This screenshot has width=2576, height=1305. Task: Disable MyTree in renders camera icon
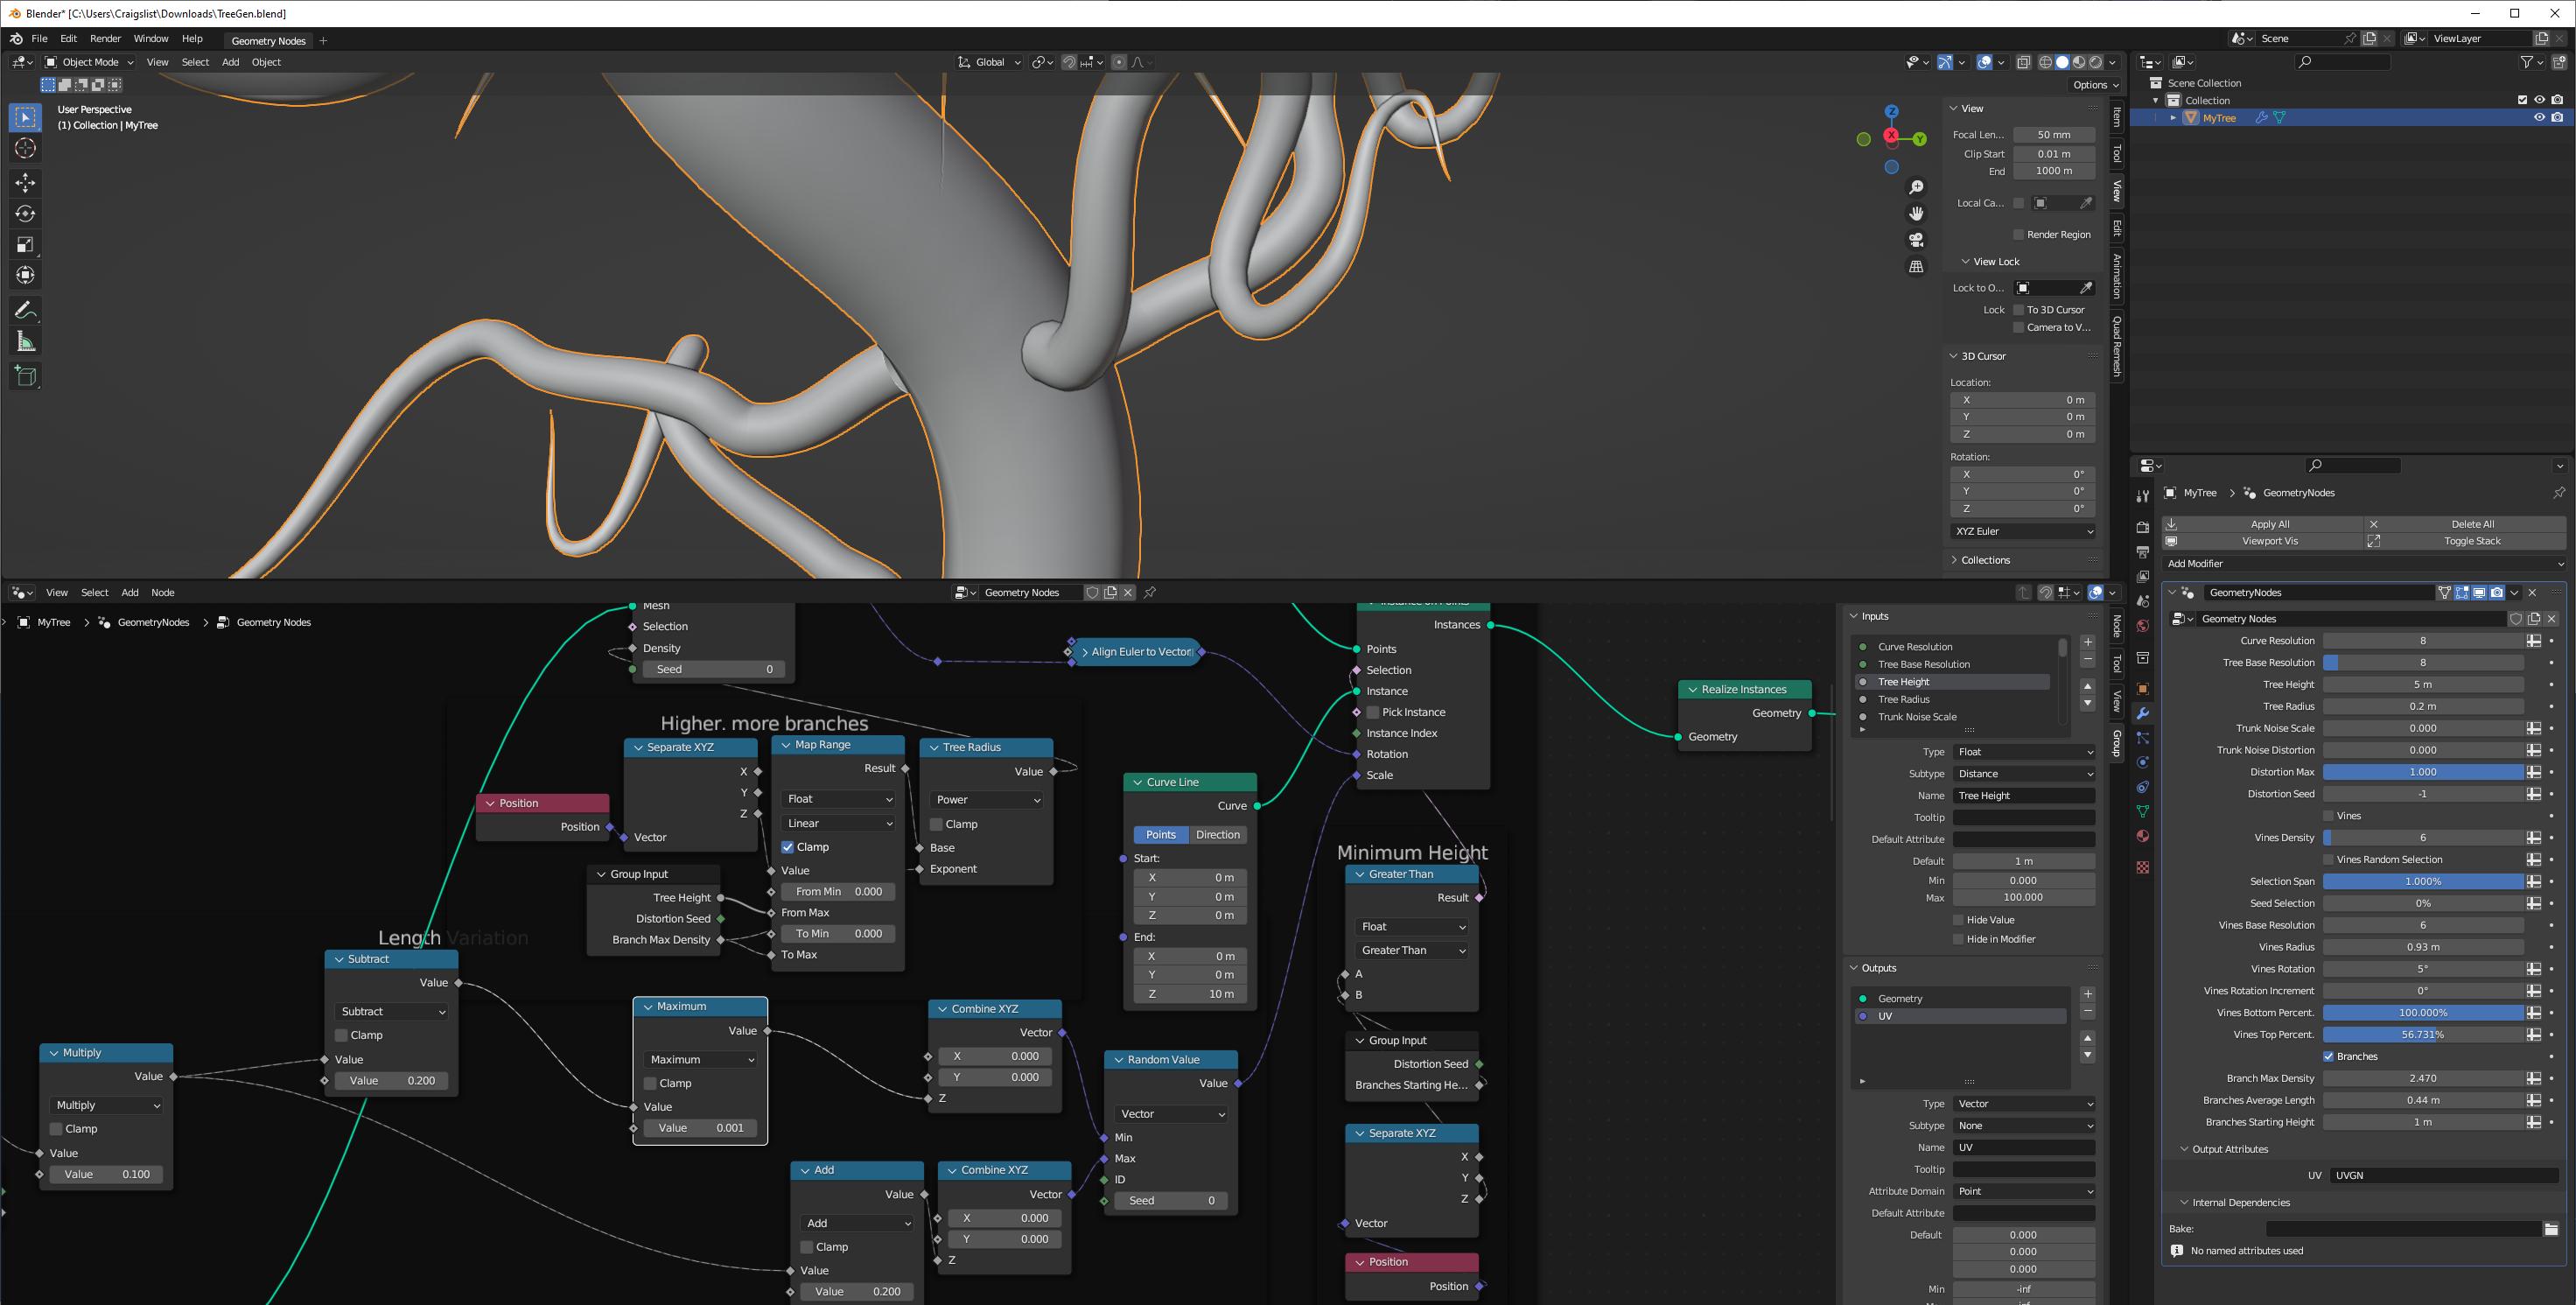tap(2557, 117)
